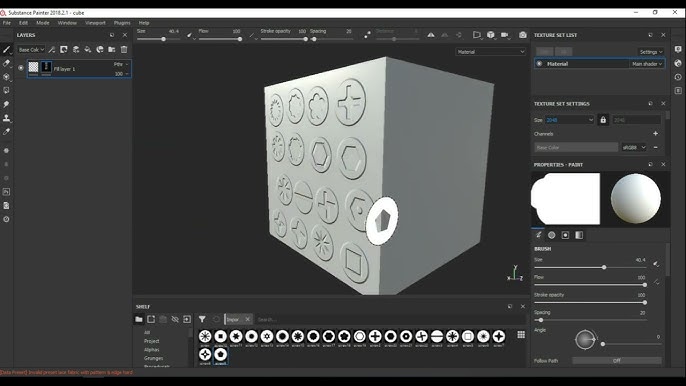Open the Window menu
686x386 pixels.
click(67, 23)
